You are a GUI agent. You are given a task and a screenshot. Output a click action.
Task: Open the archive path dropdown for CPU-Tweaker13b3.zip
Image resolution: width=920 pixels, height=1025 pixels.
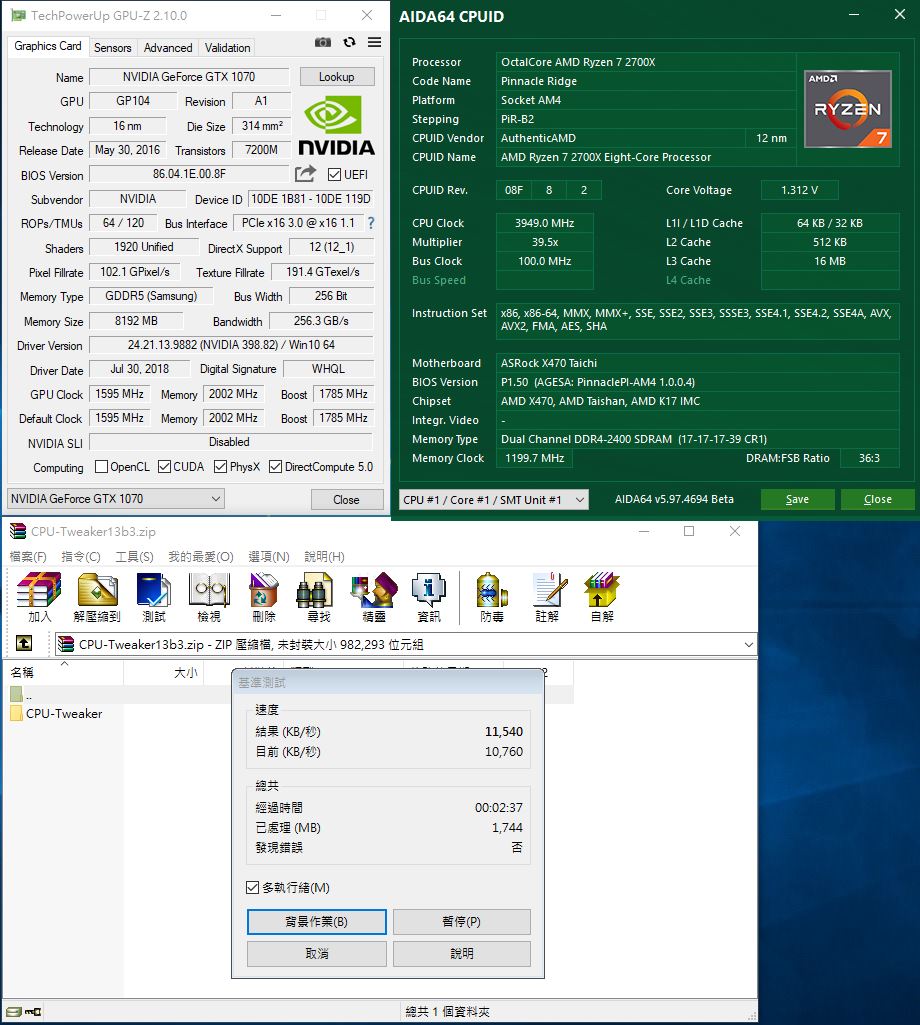tap(749, 644)
